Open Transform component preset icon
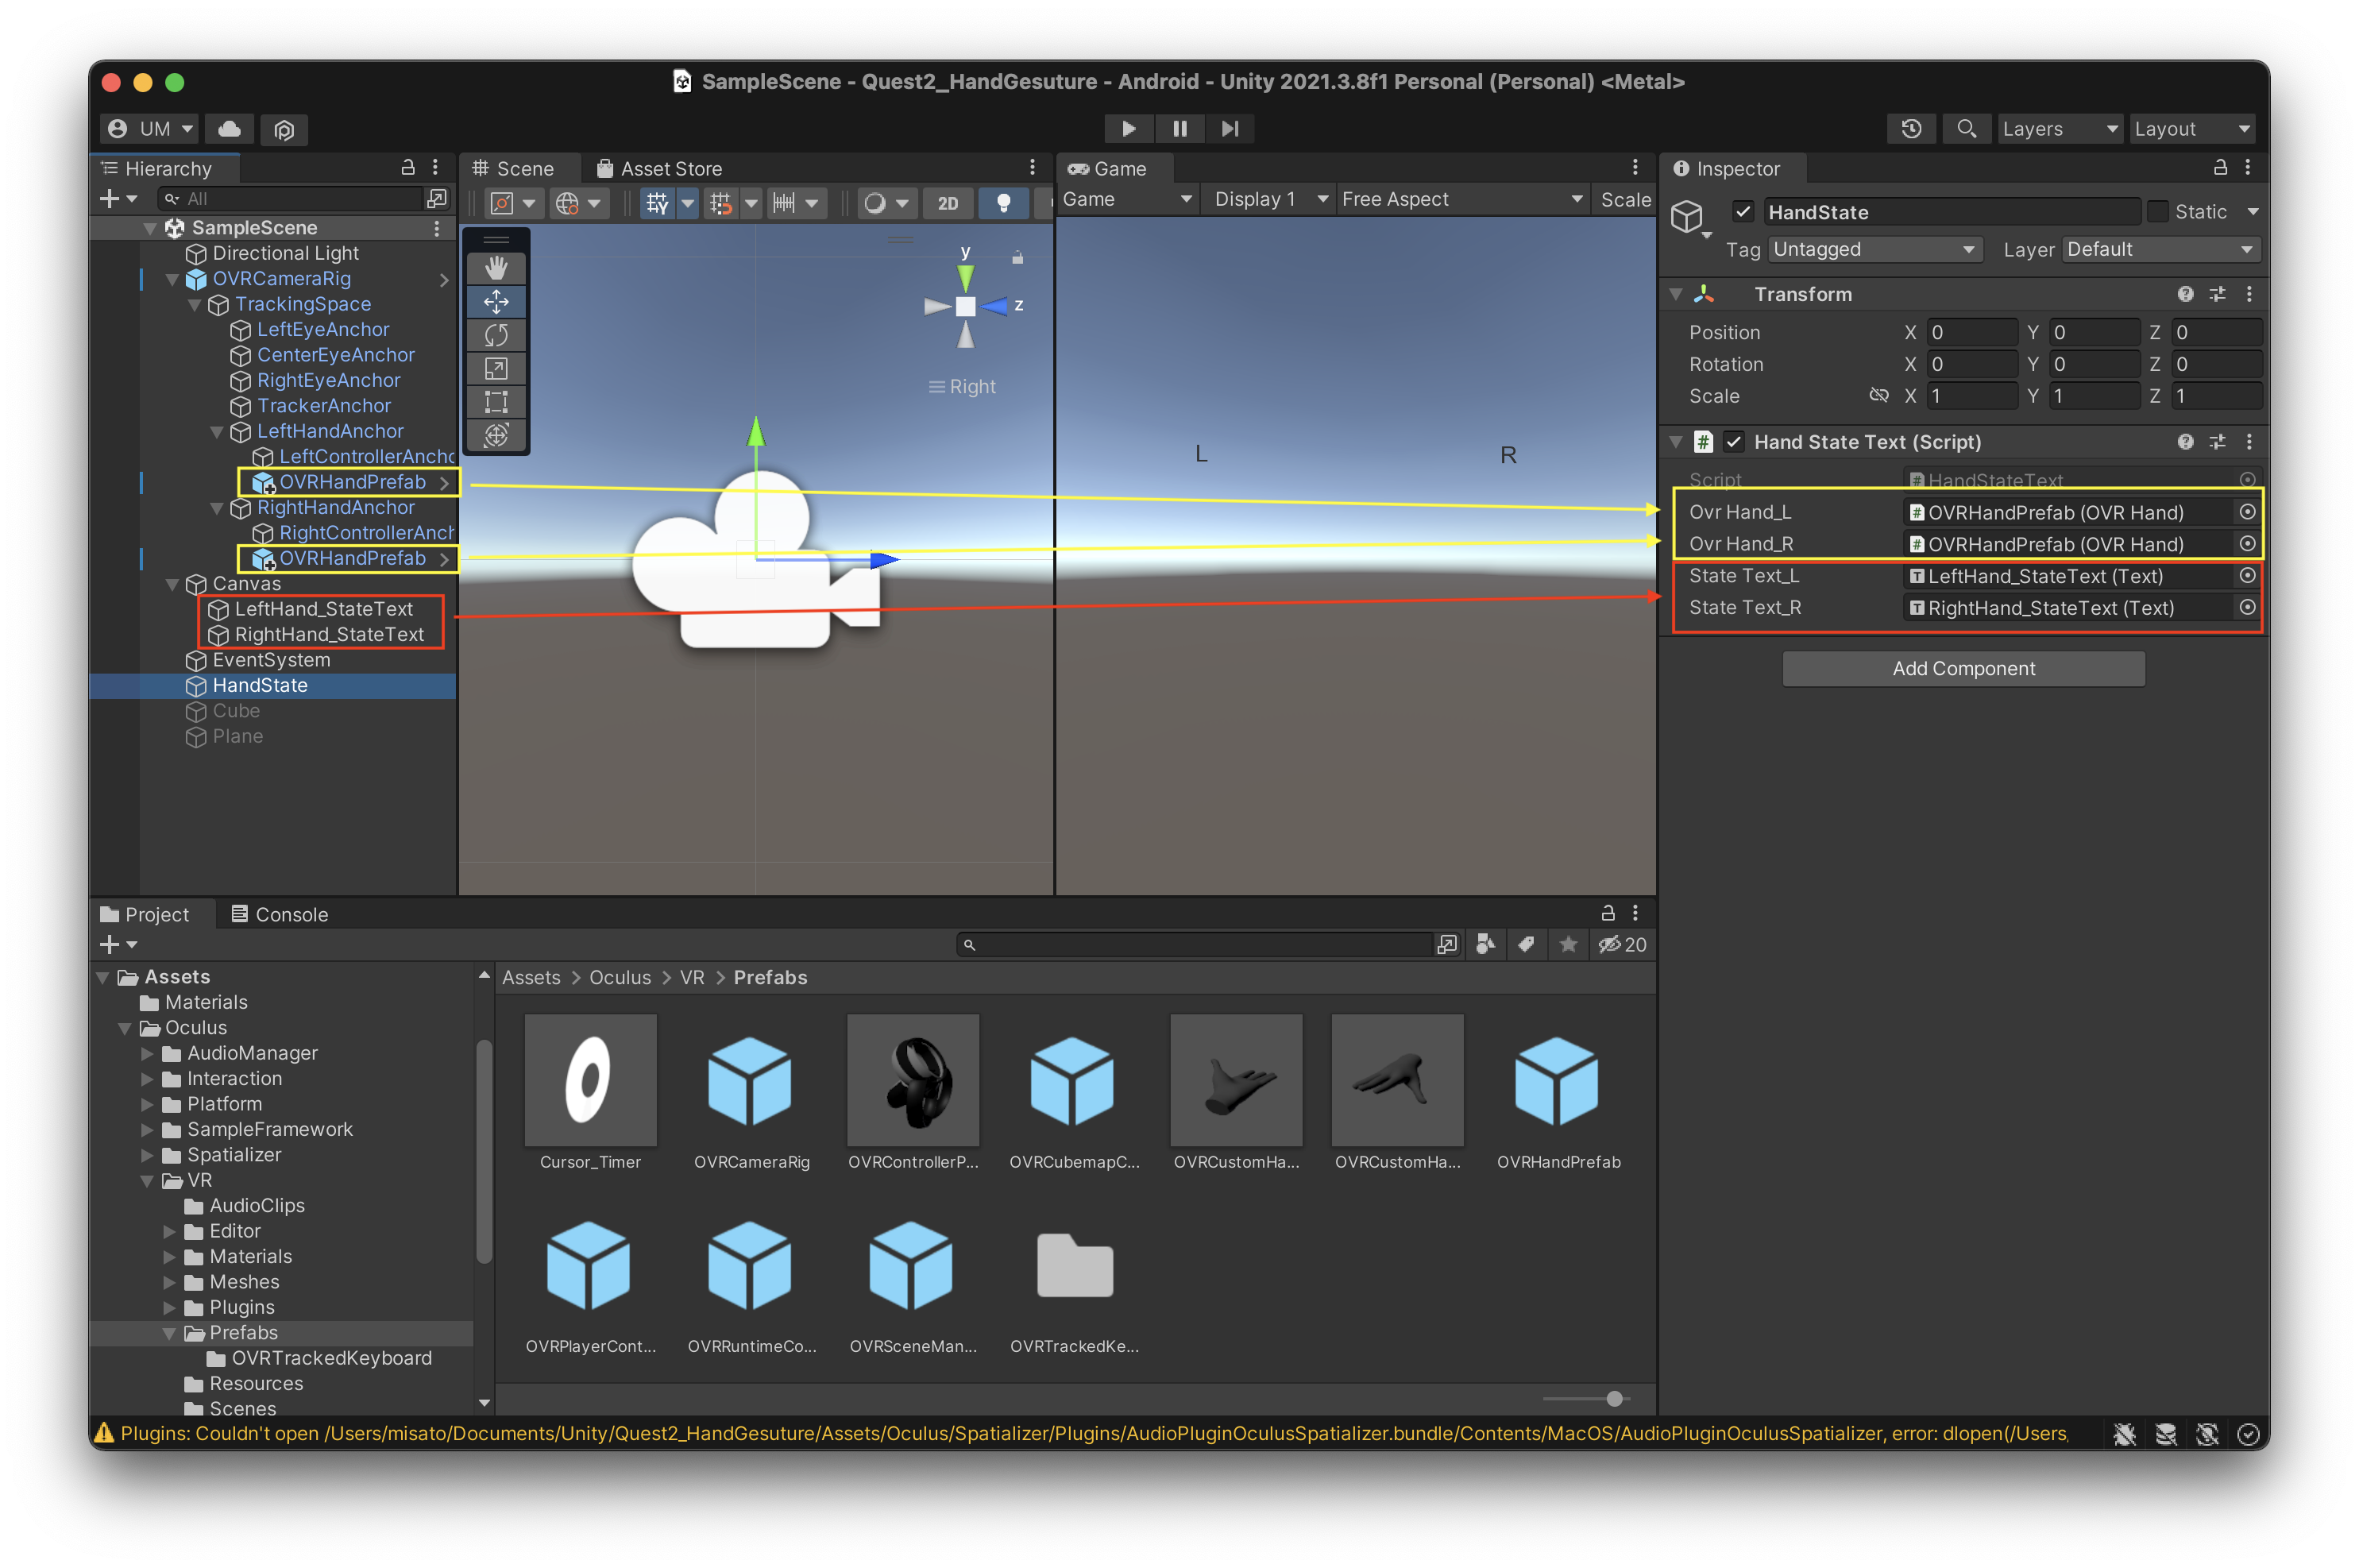2359x1568 pixels. coord(2217,294)
